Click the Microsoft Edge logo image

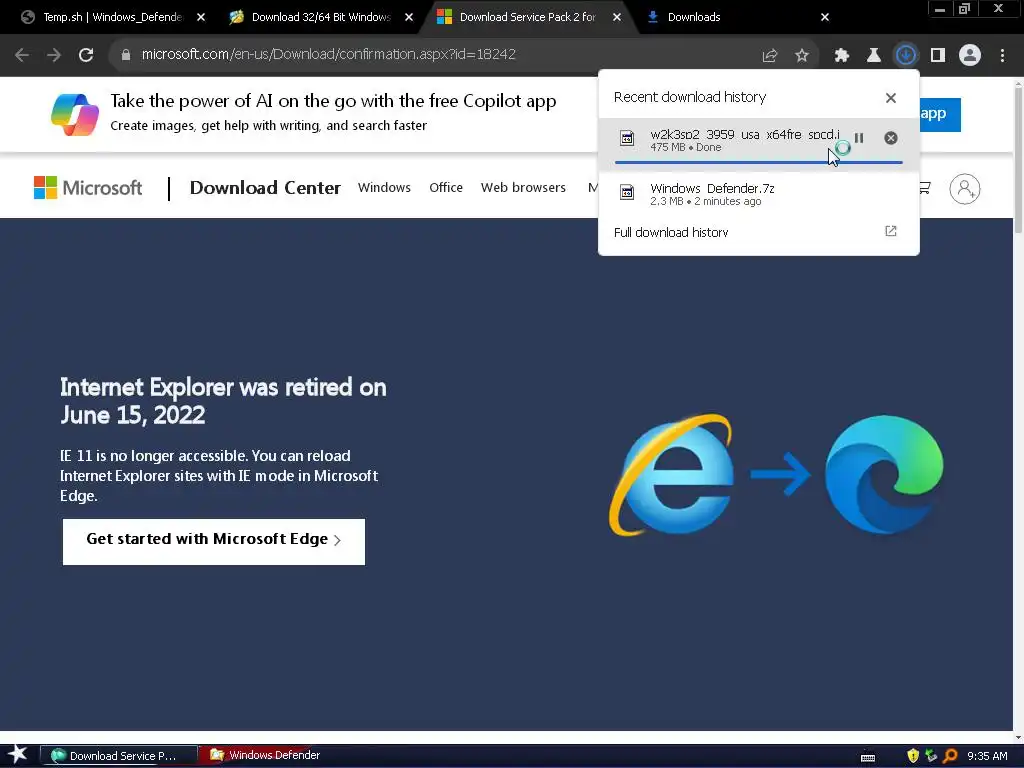coord(884,475)
